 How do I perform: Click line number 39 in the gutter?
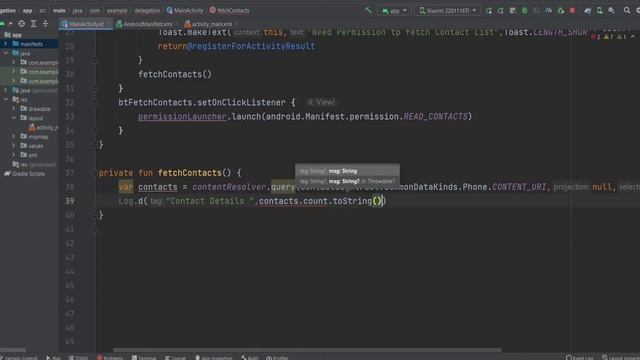[x=70, y=201]
